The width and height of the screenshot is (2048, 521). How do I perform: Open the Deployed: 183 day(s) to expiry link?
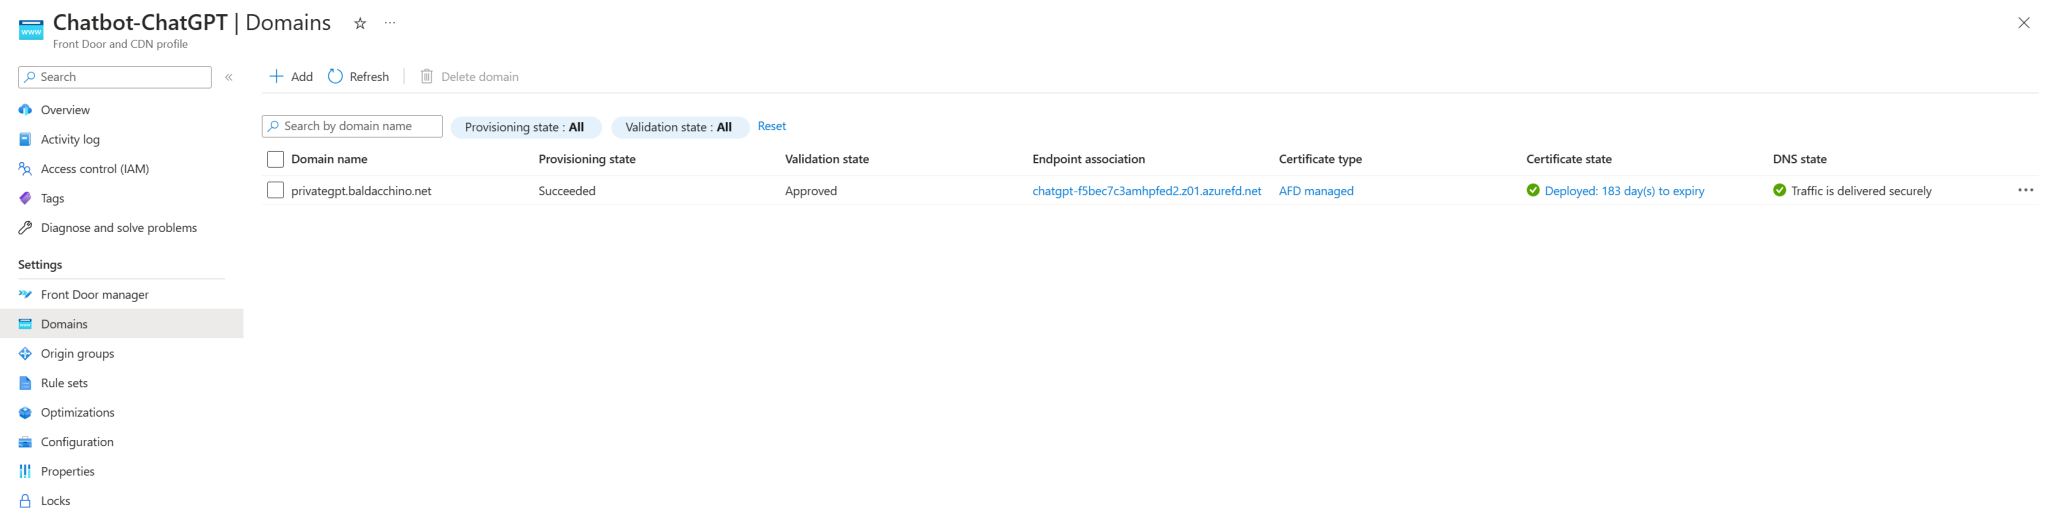click(x=1624, y=191)
